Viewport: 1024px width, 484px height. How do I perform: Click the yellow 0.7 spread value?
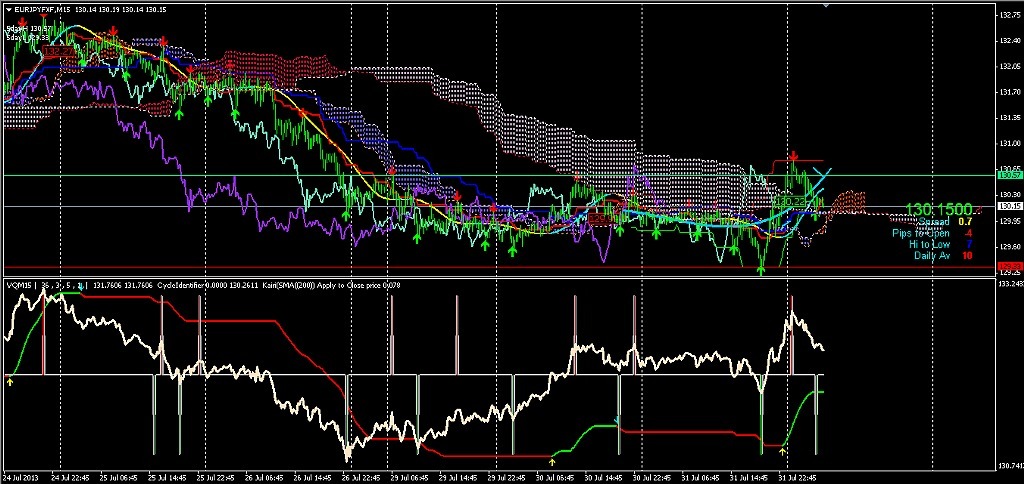coord(965,222)
